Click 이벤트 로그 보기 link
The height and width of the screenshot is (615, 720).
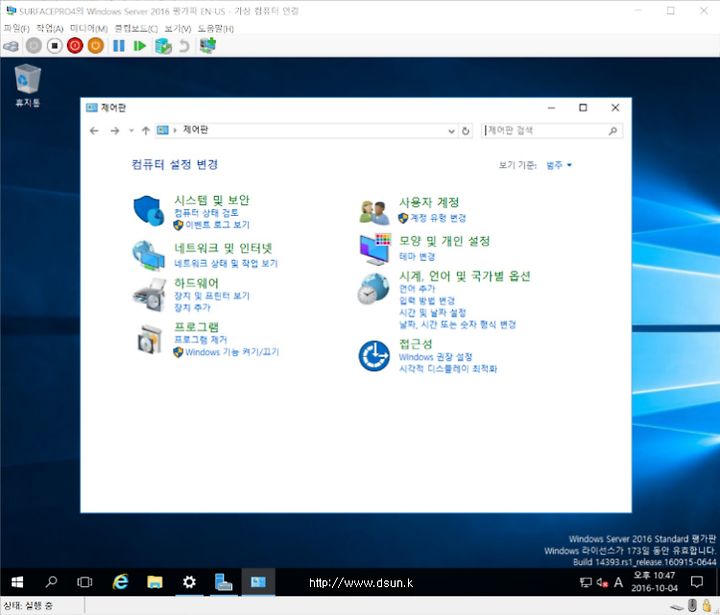click(x=217, y=225)
